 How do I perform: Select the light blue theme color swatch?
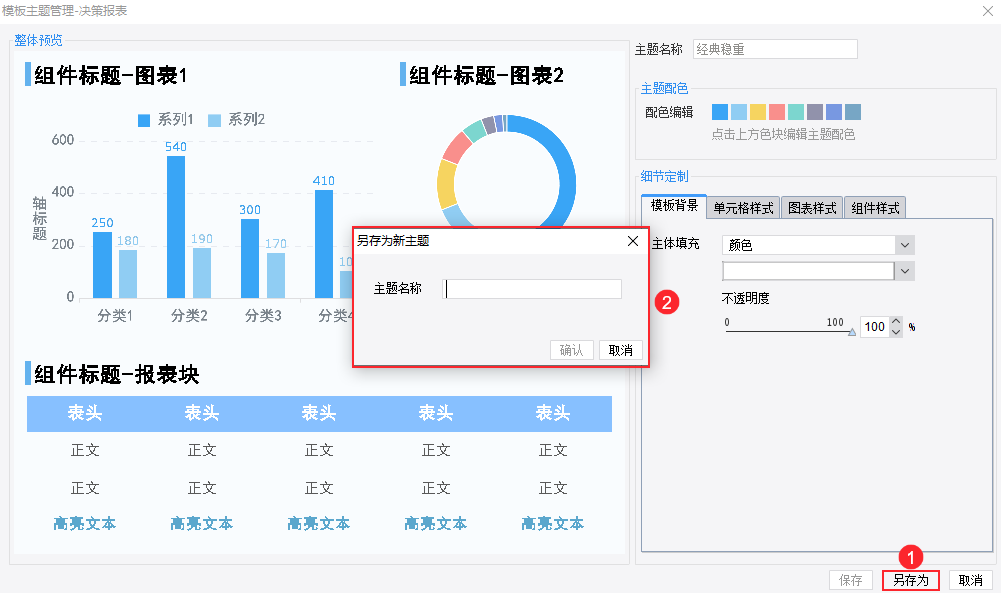click(739, 112)
